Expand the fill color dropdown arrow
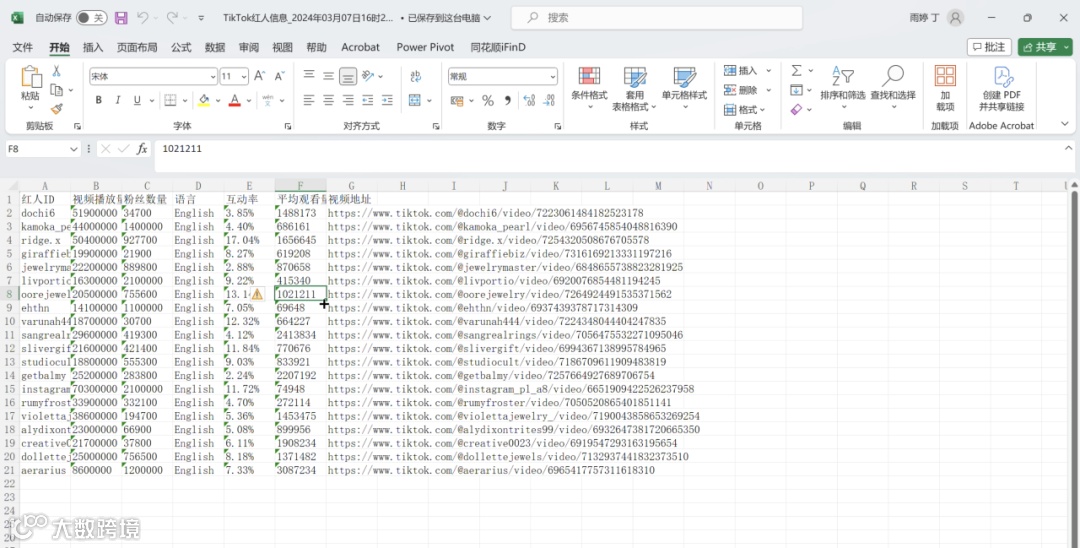The width and height of the screenshot is (1080, 548). click(x=218, y=101)
